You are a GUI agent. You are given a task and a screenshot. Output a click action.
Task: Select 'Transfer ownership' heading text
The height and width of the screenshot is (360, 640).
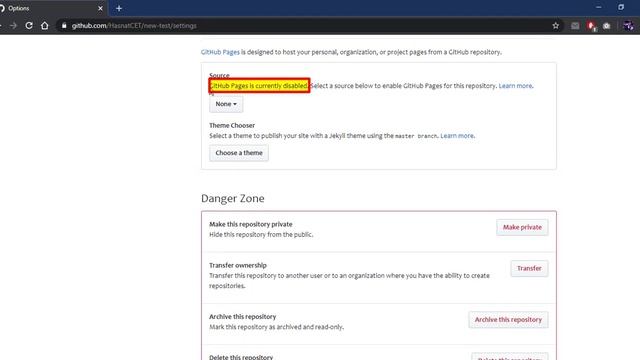pos(238,265)
